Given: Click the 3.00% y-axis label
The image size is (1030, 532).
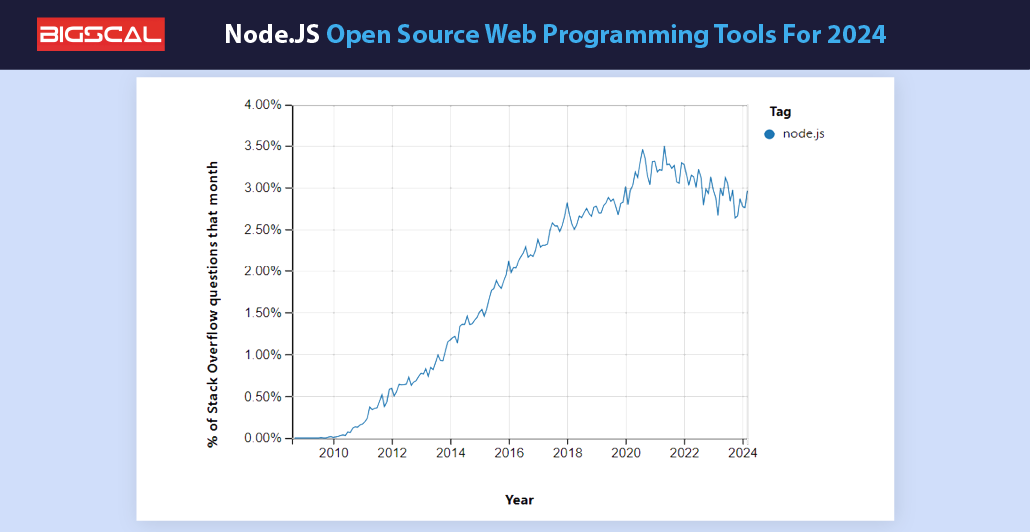Looking at the screenshot, I should click(x=263, y=188).
